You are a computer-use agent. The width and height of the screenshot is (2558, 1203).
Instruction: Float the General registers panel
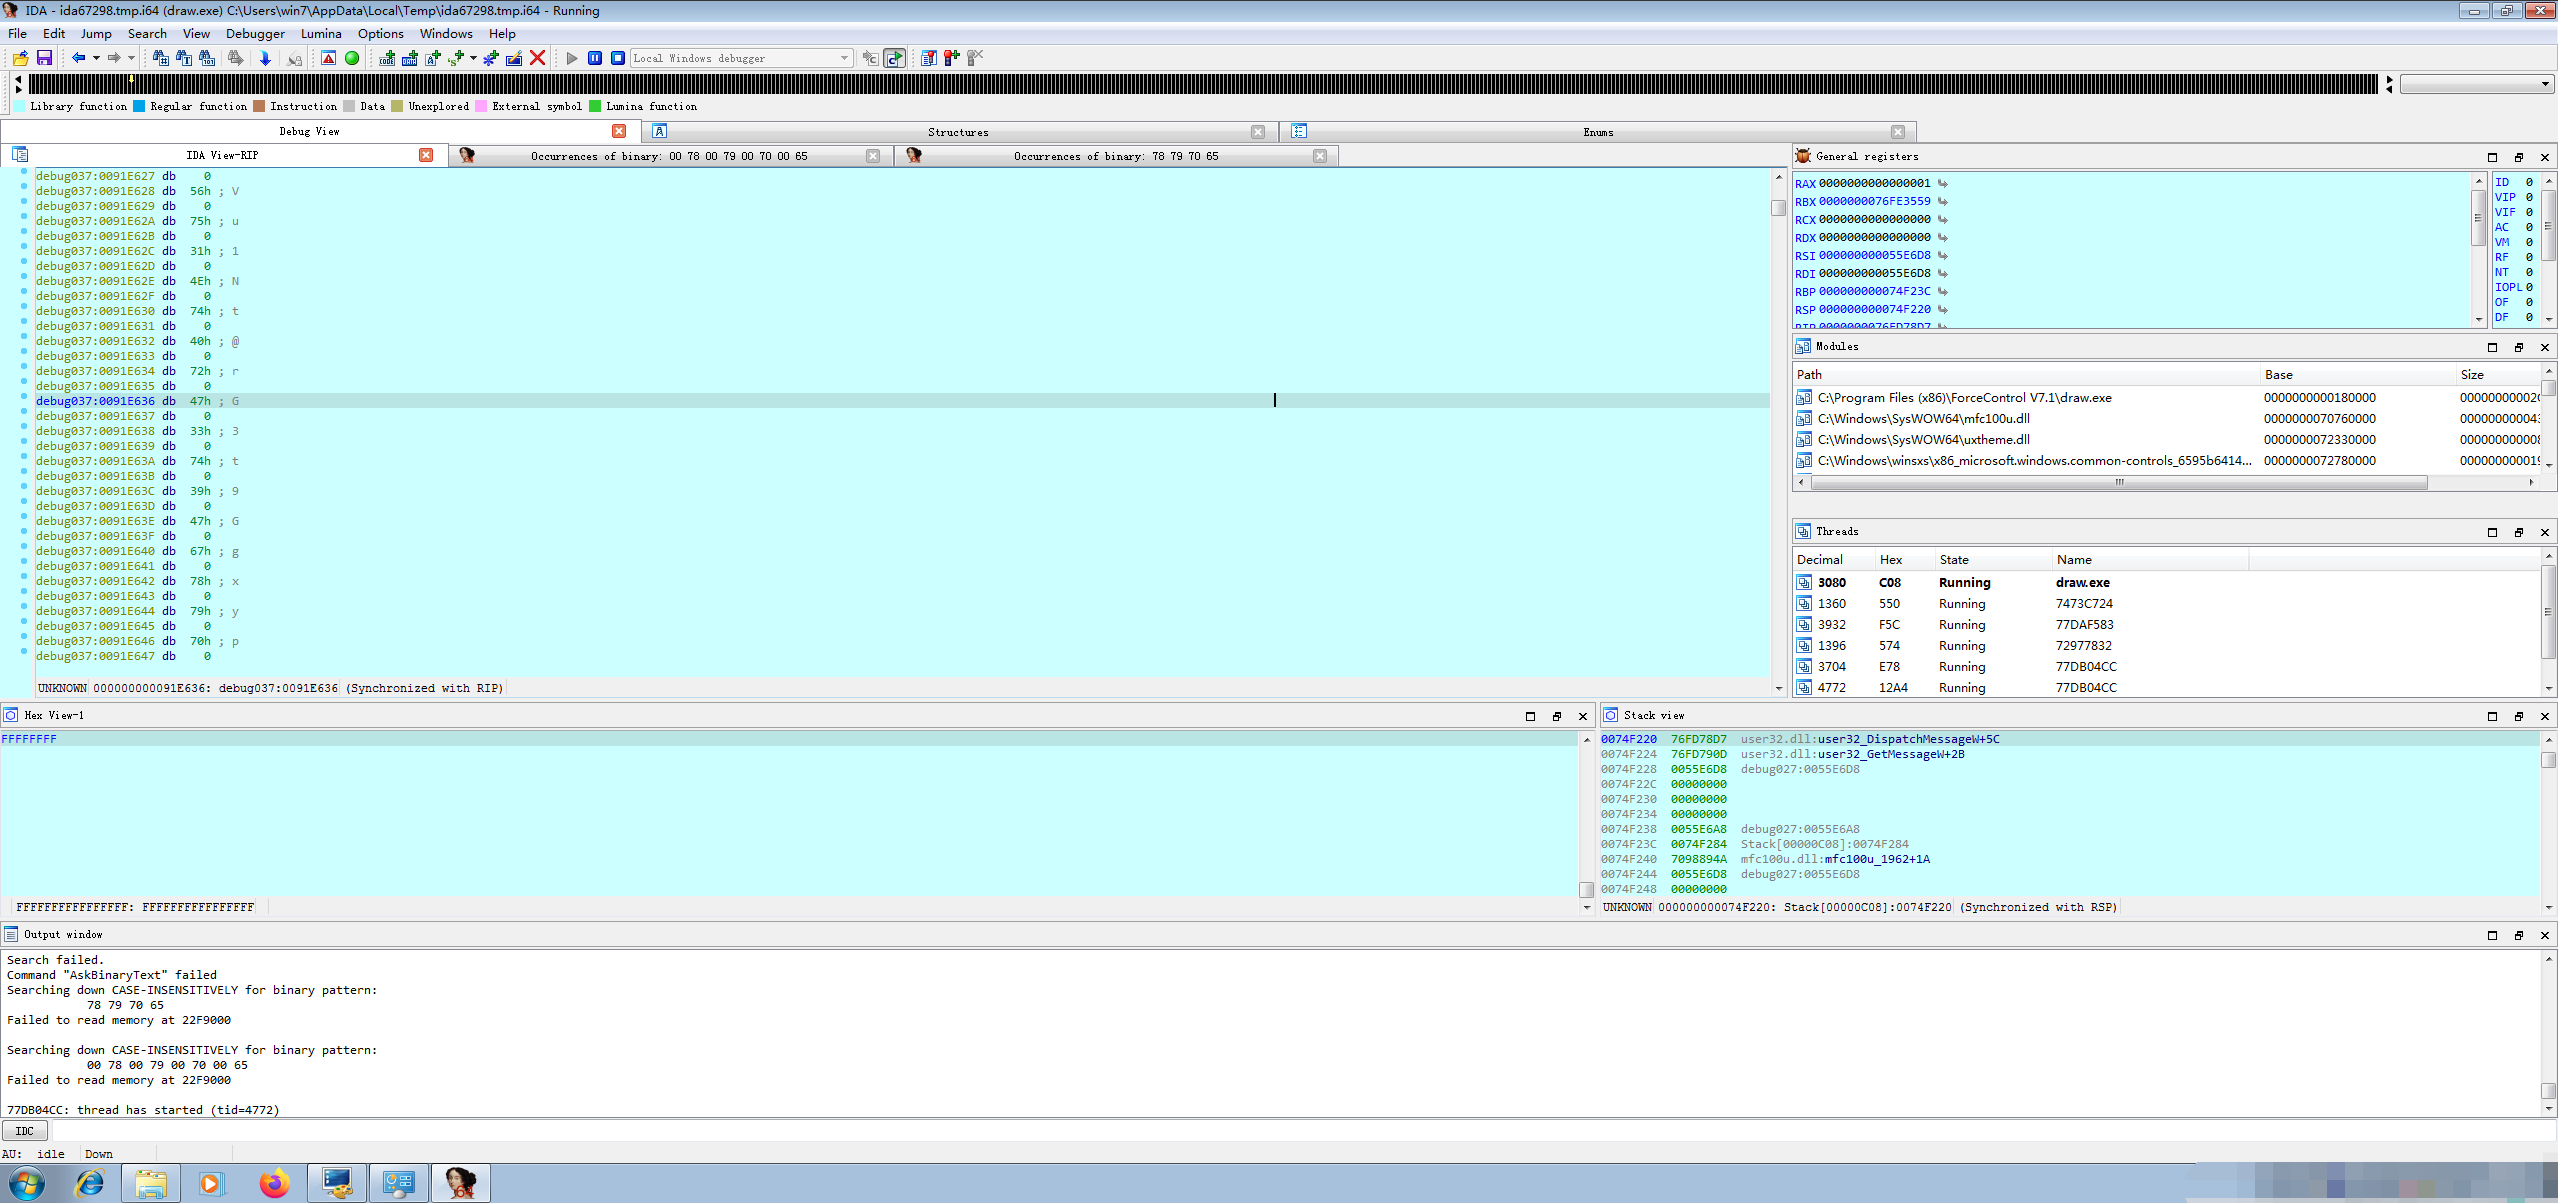pos(2518,157)
